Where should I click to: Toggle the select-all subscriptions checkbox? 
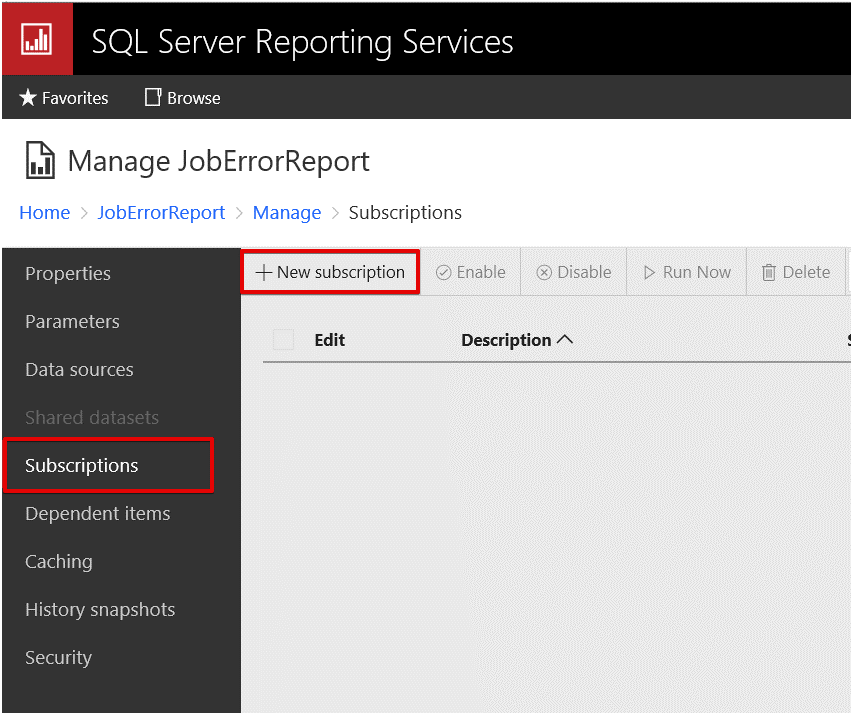284,340
